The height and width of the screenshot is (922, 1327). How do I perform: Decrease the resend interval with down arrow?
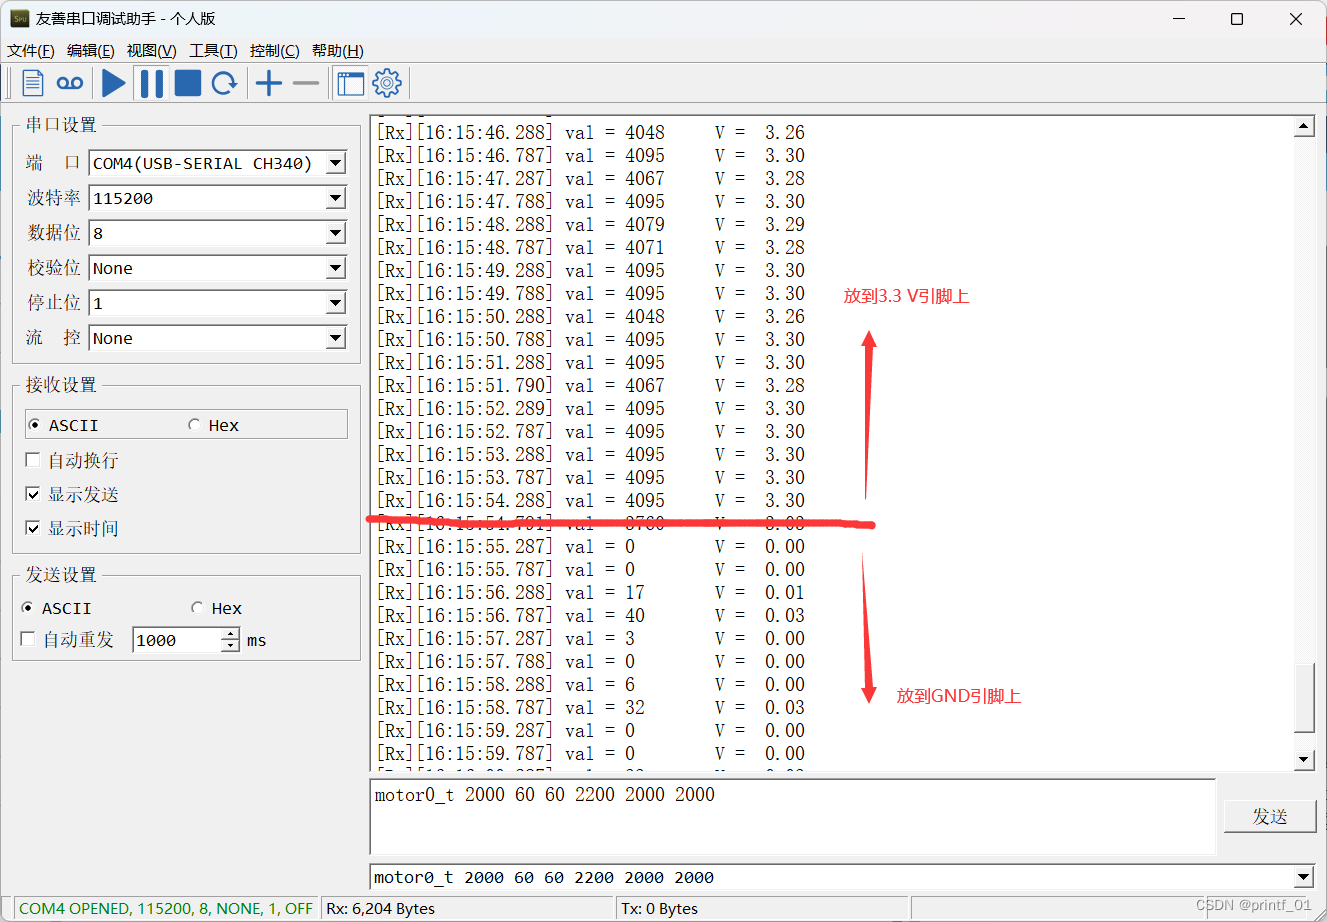(x=231, y=646)
